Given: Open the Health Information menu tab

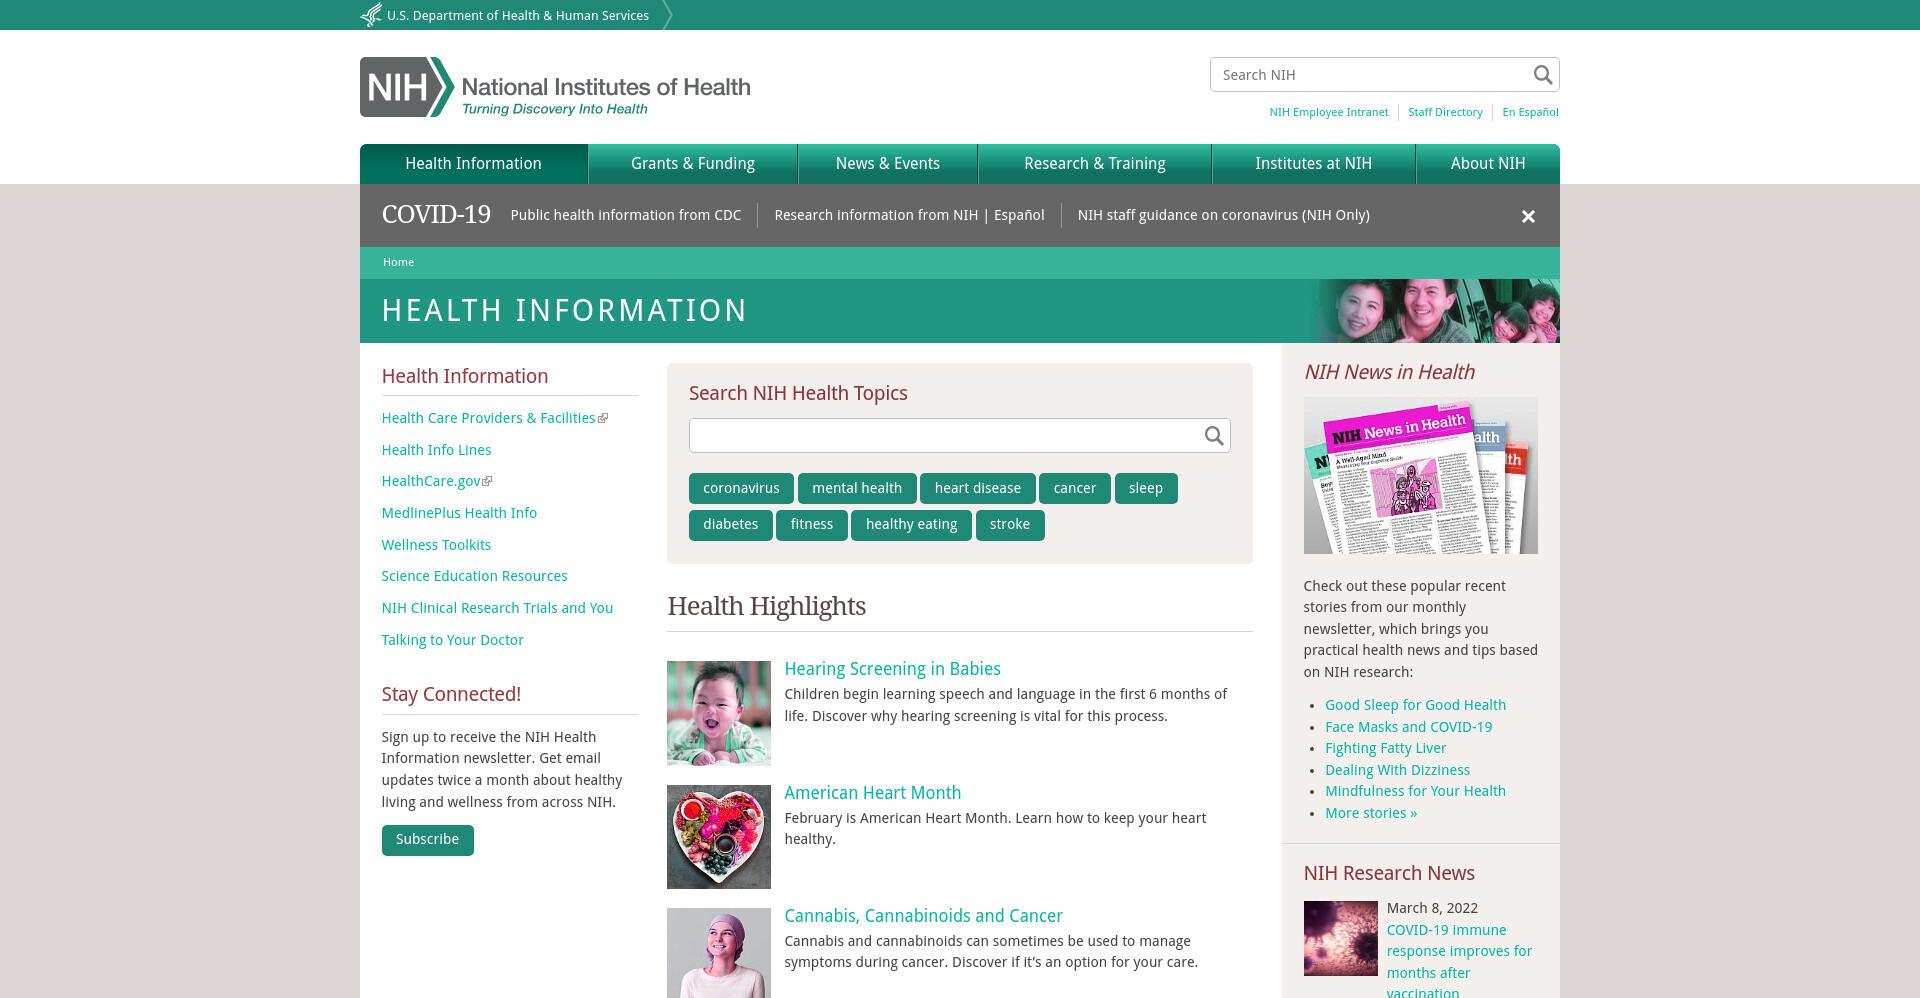Looking at the screenshot, I should (x=473, y=164).
